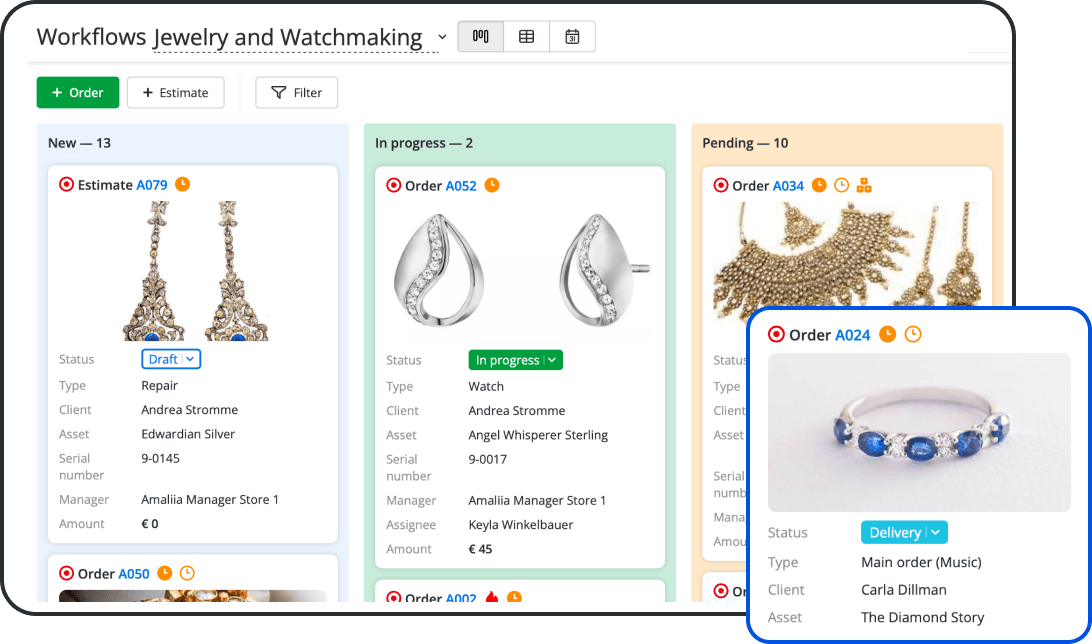
Task: Add a new Estimate
Action: [175, 92]
